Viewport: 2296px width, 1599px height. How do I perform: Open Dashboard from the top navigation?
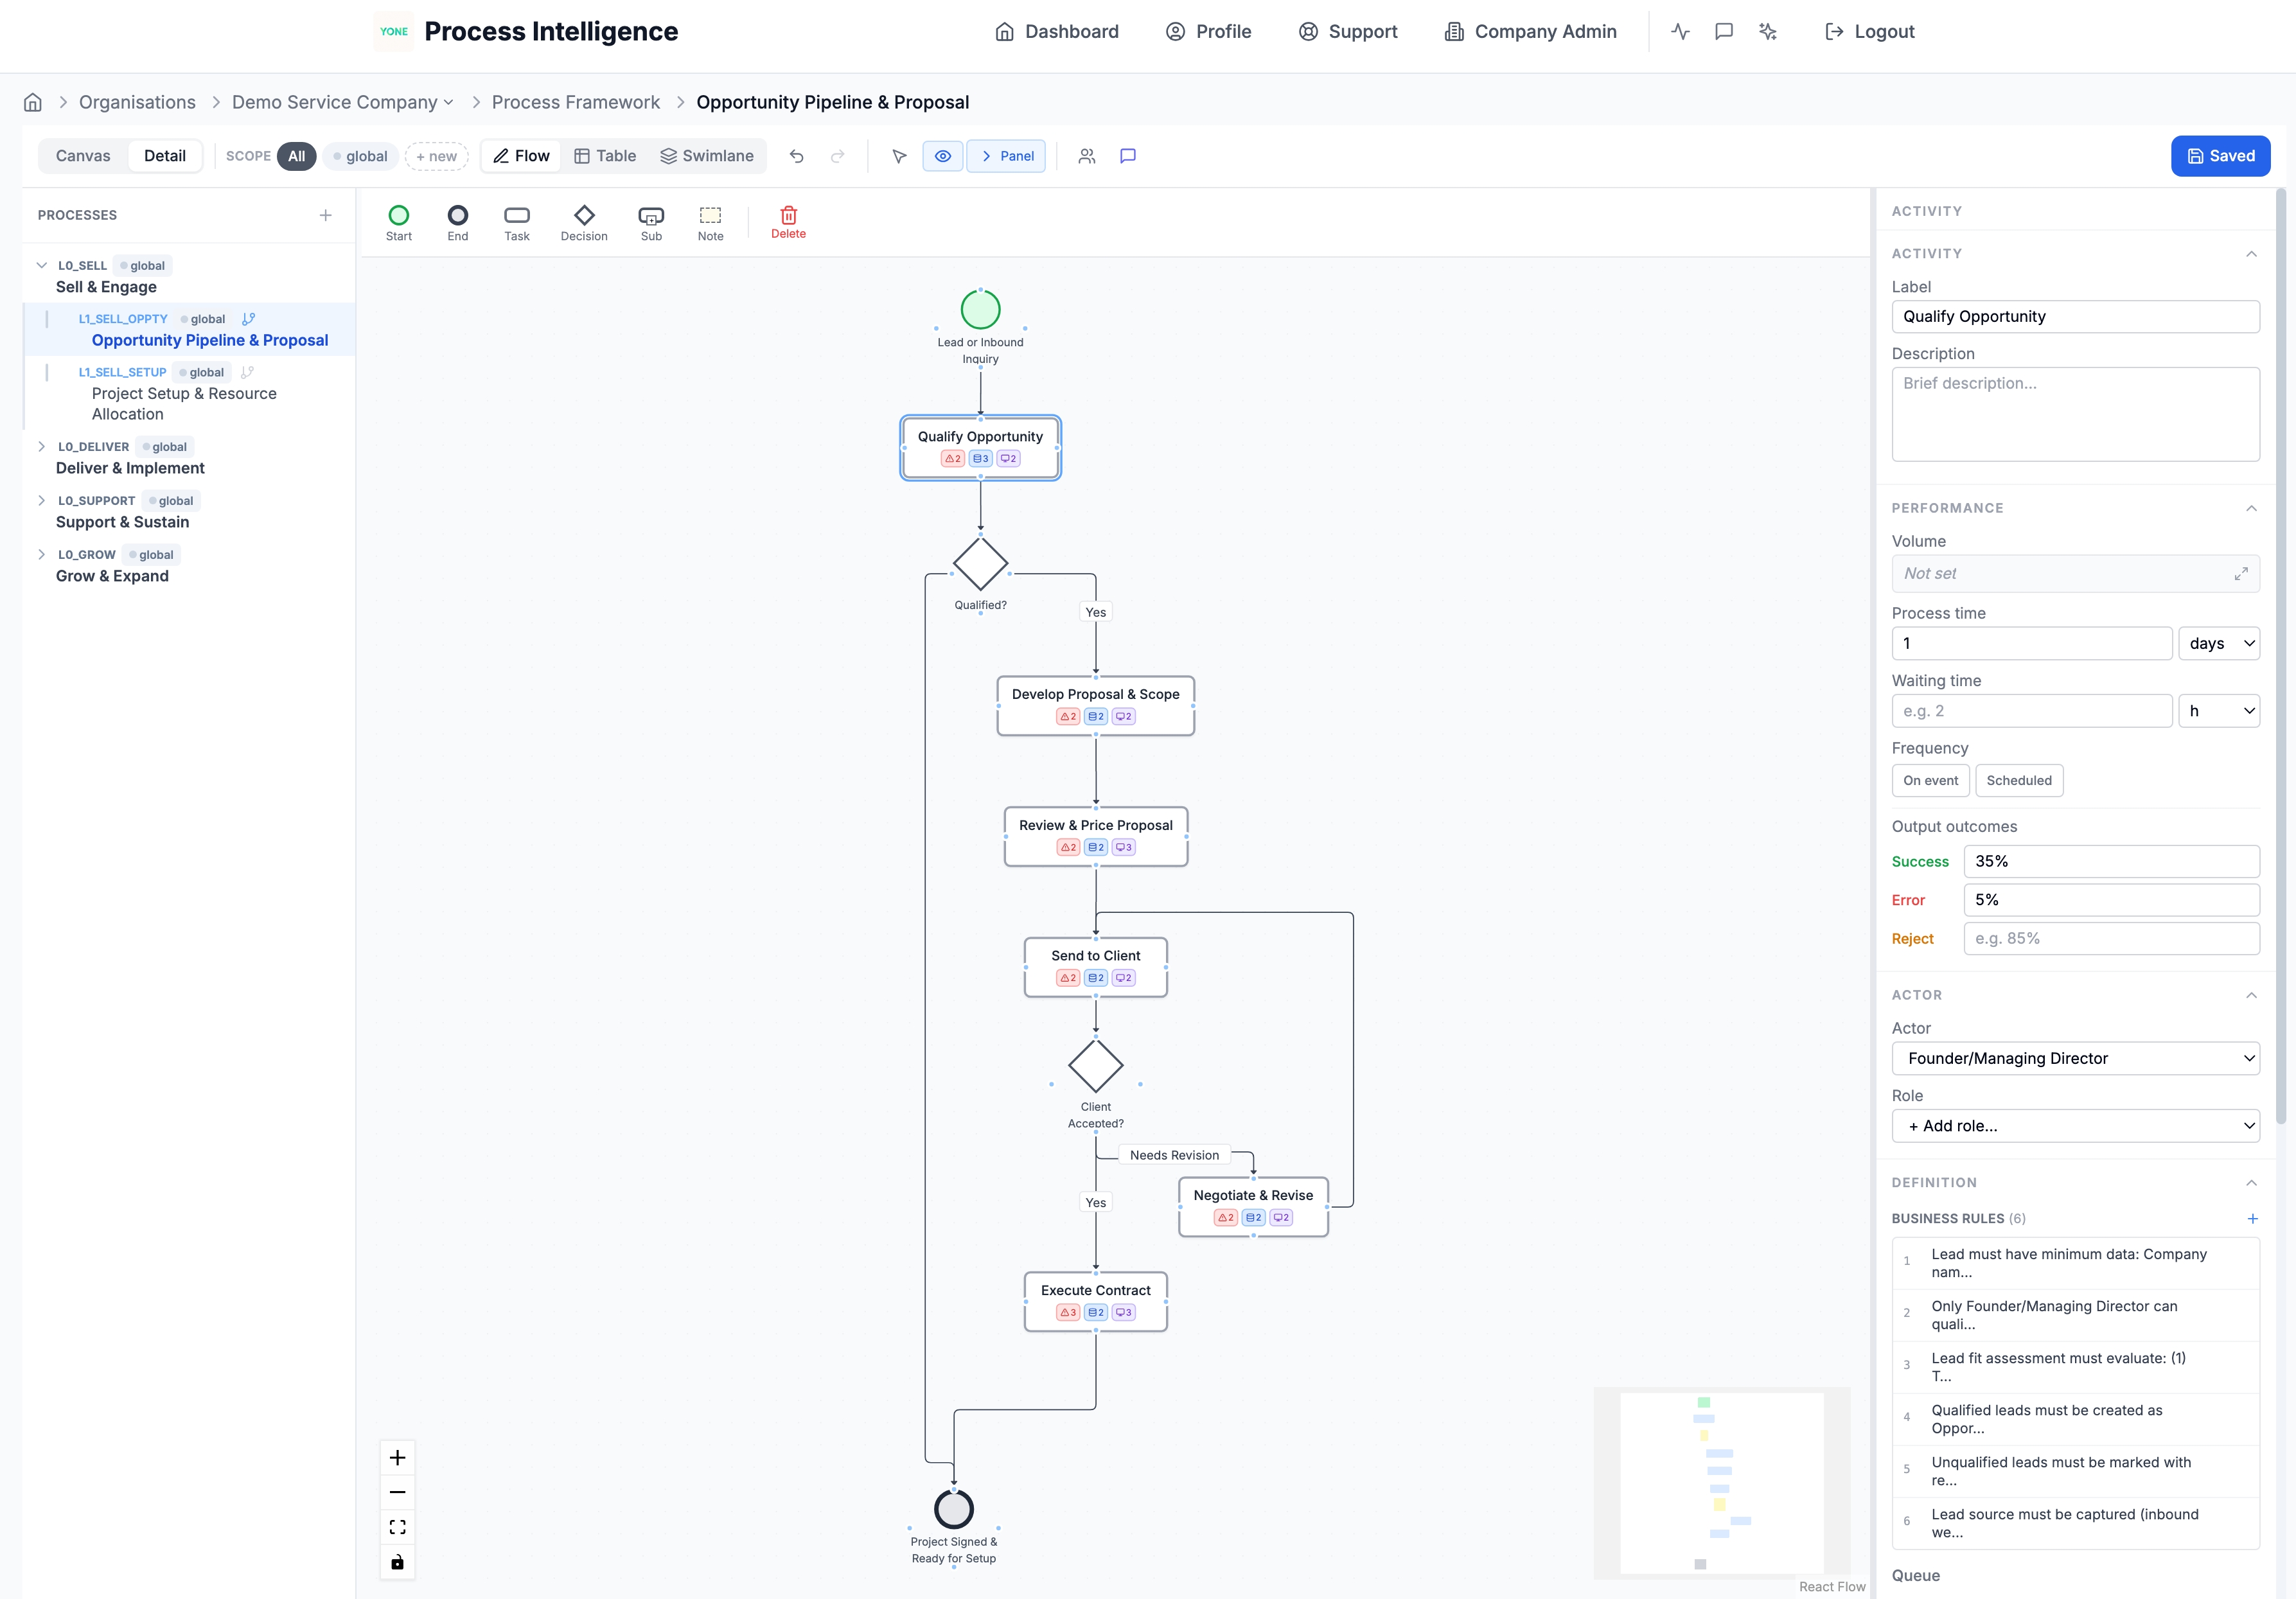pyautogui.click(x=1057, y=31)
